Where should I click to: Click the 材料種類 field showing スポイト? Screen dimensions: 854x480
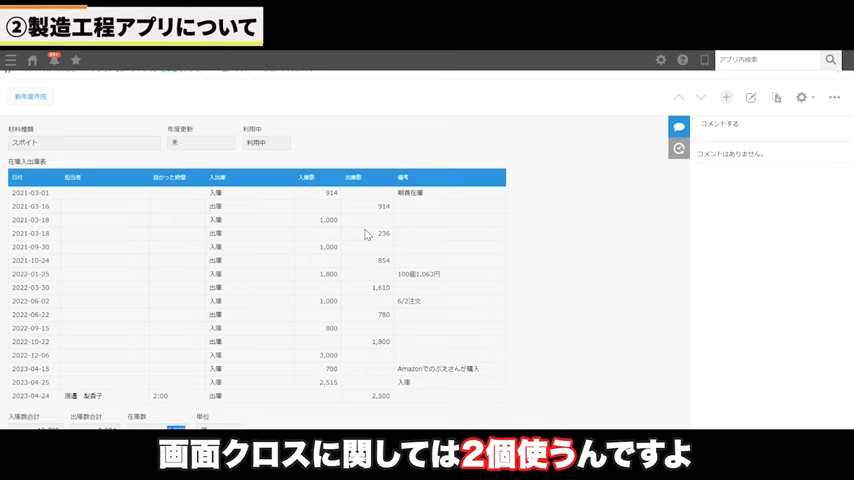(84, 143)
